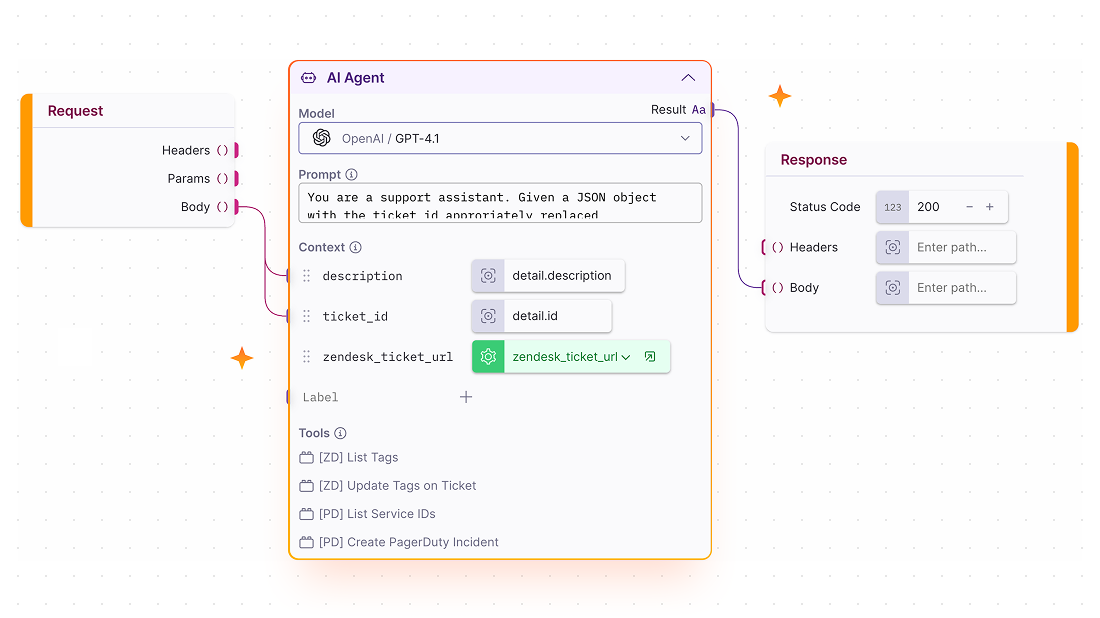Increase the Status Code value
This screenshot has width=1100, height=618.
990,207
